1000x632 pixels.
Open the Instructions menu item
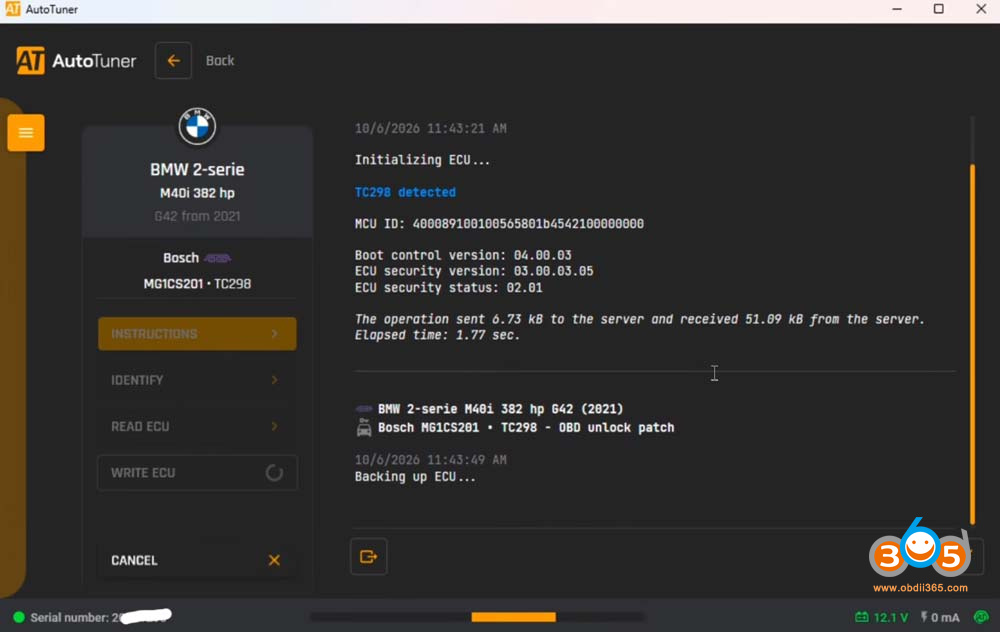197,334
